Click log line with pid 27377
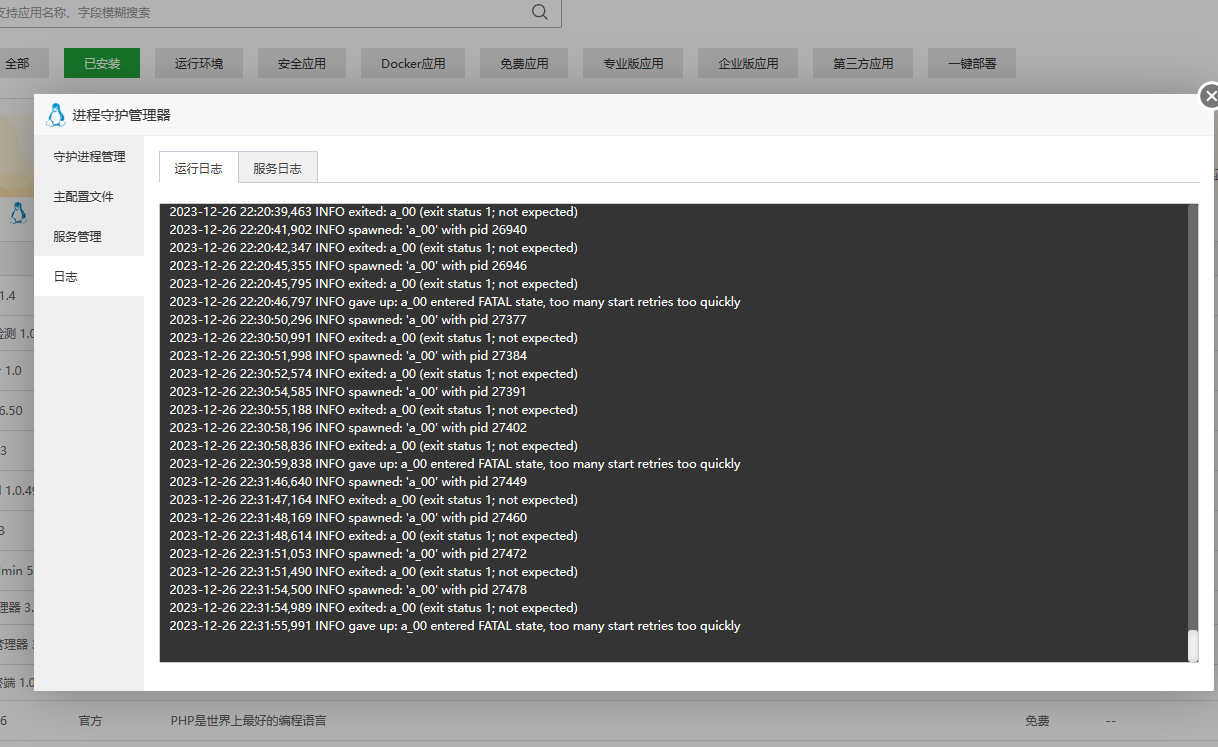The image size is (1218, 747). click(x=348, y=320)
